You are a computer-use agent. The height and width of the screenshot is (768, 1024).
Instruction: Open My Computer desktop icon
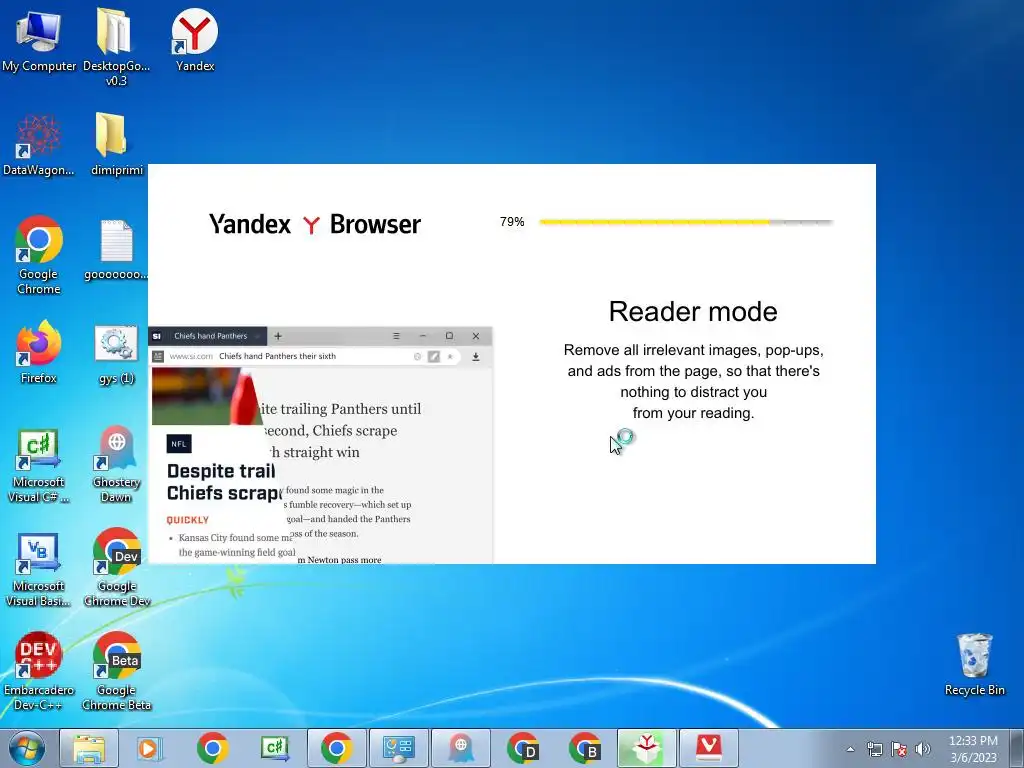click(39, 40)
